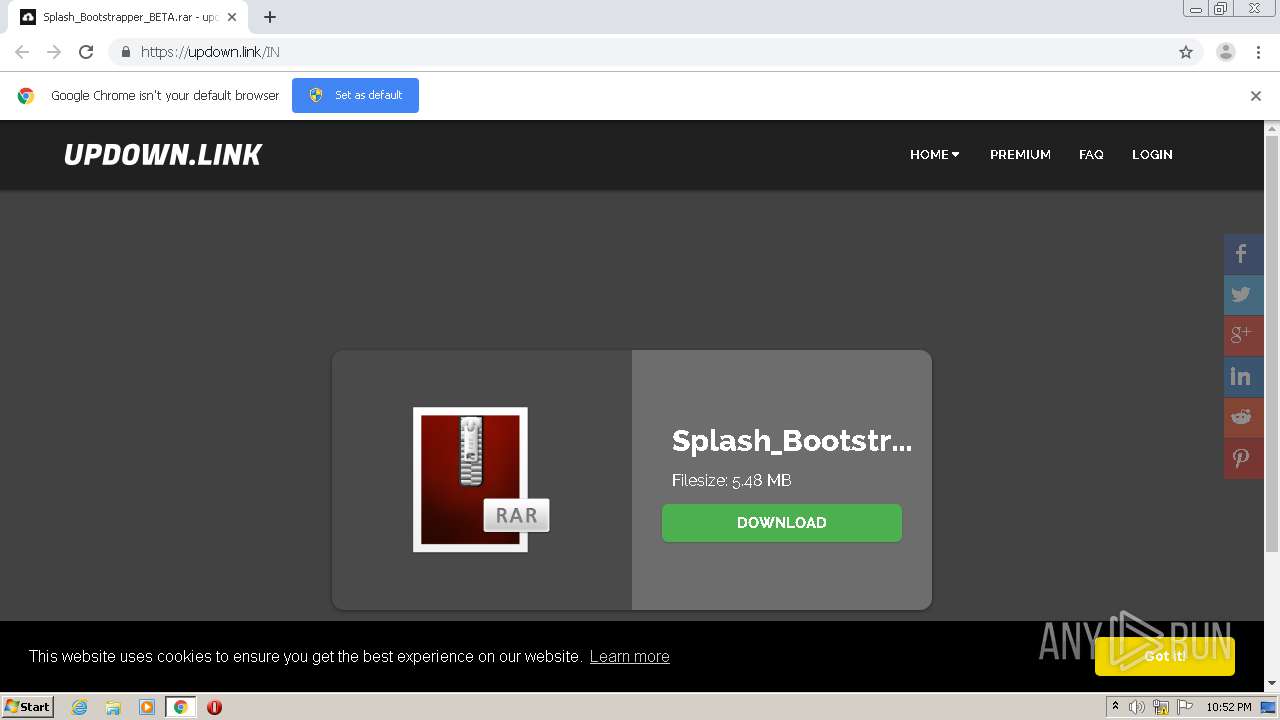Image resolution: width=1280 pixels, height=720 pixels.
Task: Open Chrome profile avatar icon
Action: [1226, 52]
